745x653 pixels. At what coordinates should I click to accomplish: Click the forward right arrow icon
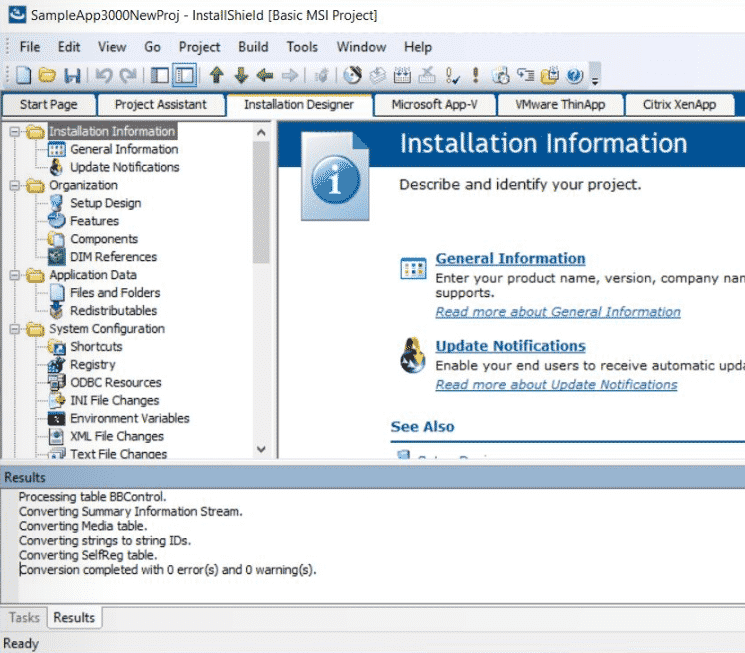coord(289,76)
